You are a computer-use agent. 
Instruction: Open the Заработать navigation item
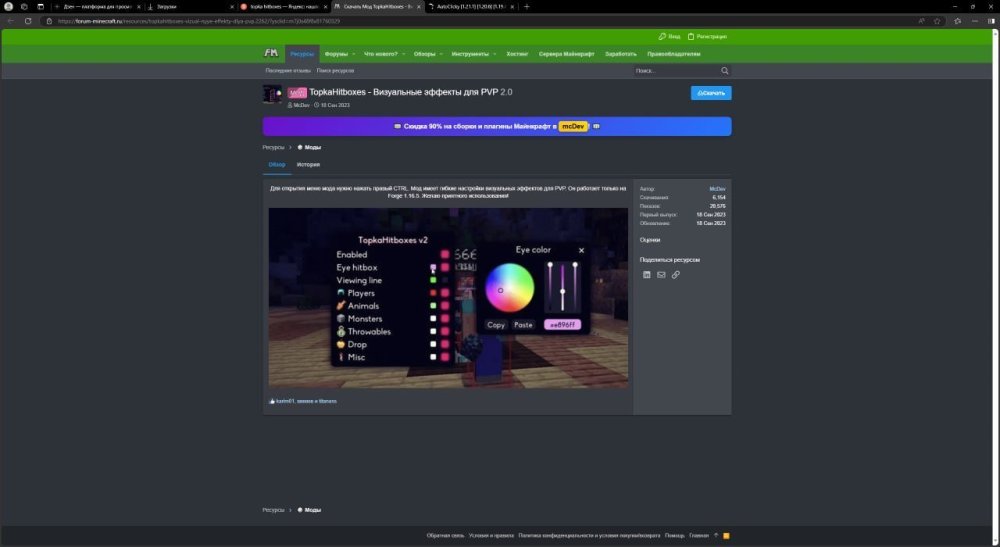click(621, 54)
